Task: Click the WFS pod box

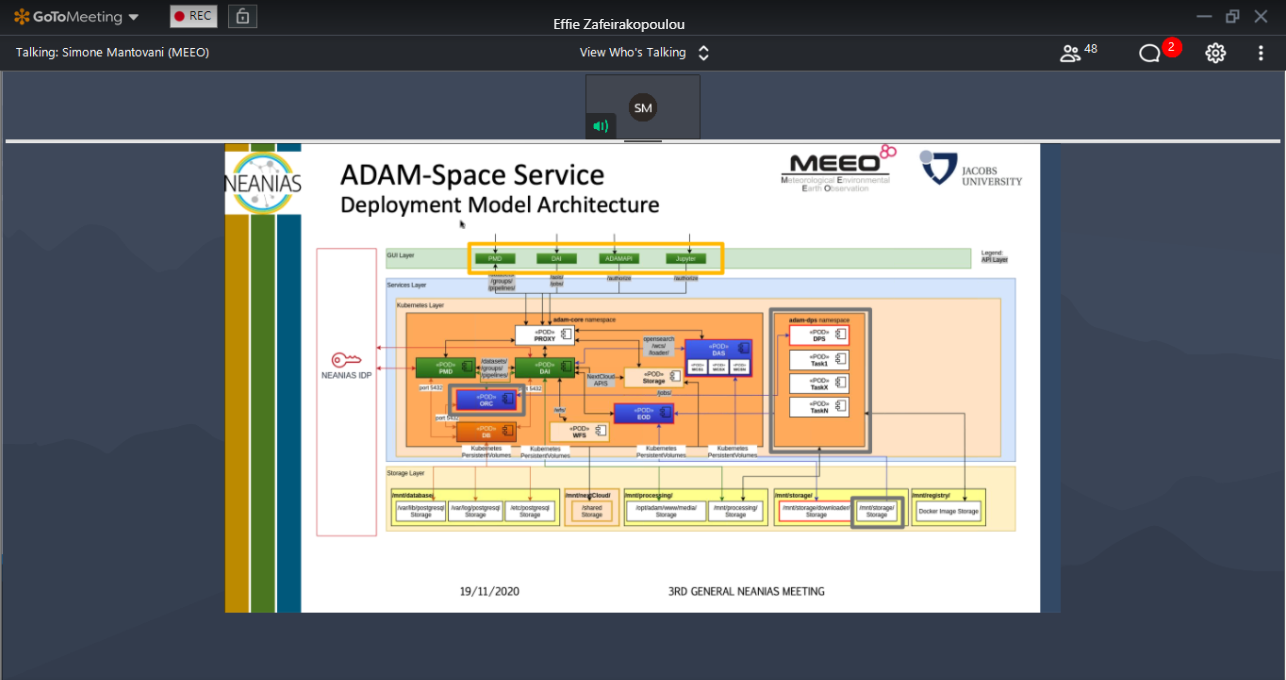Action: click(x=580, y=432)
